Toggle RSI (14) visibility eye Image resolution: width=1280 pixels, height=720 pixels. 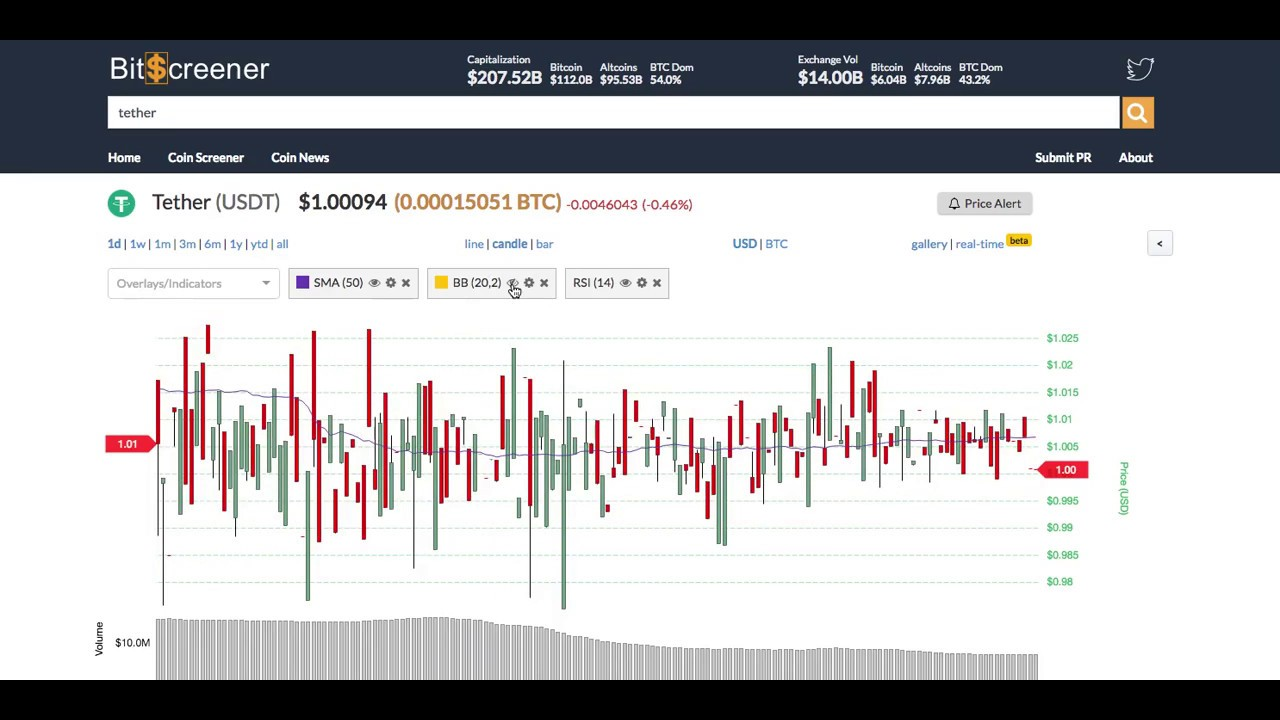625,283
